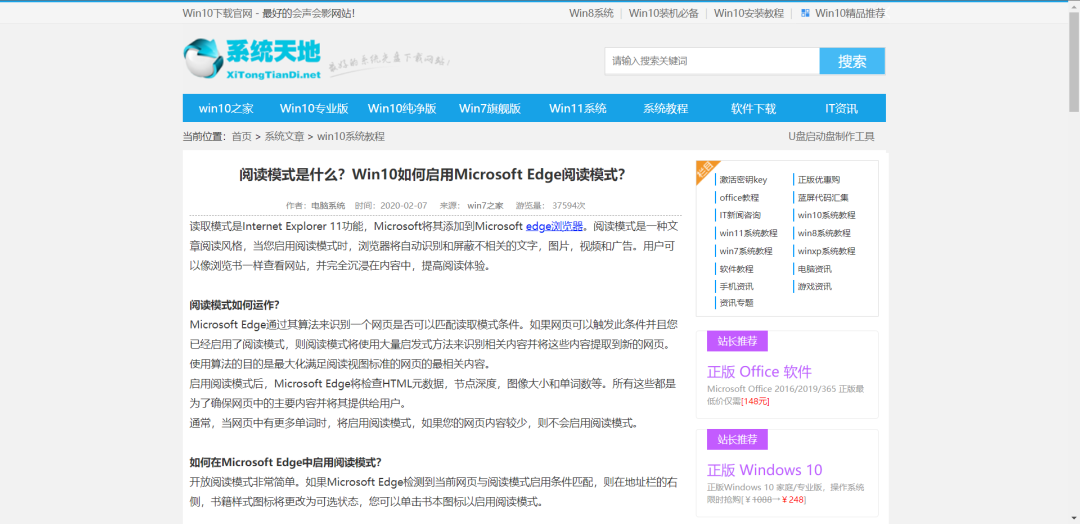Image resolution: width=1080 pixels, height=524 pixels.
Task: Select Win10纯净版 in navigation bar
Action: coord(402,108)
